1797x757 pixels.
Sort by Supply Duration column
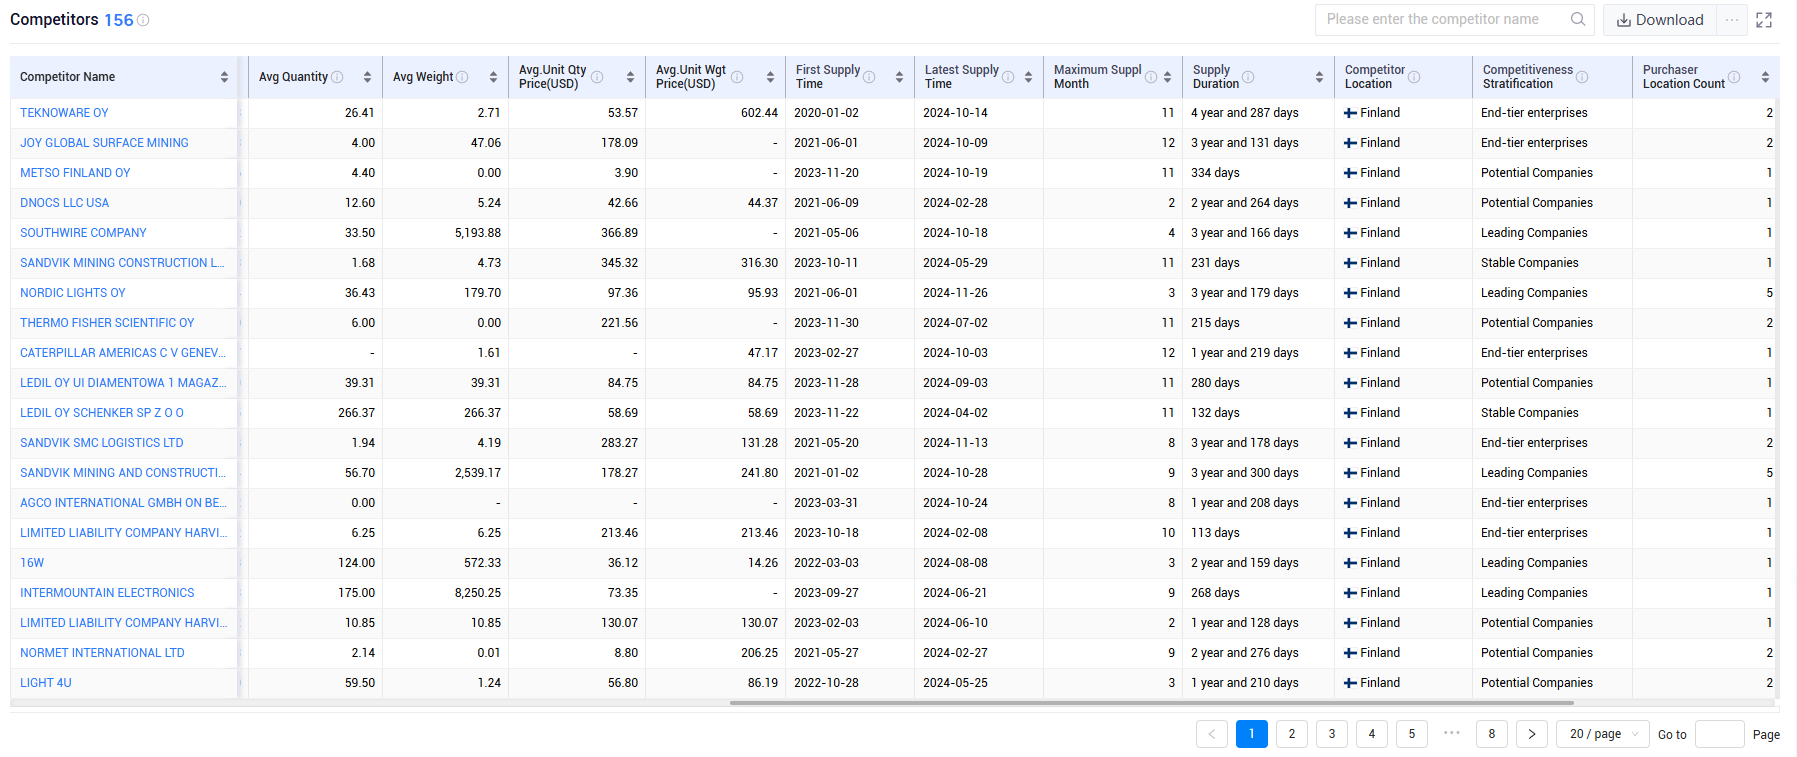click(x=1319, y=77)
